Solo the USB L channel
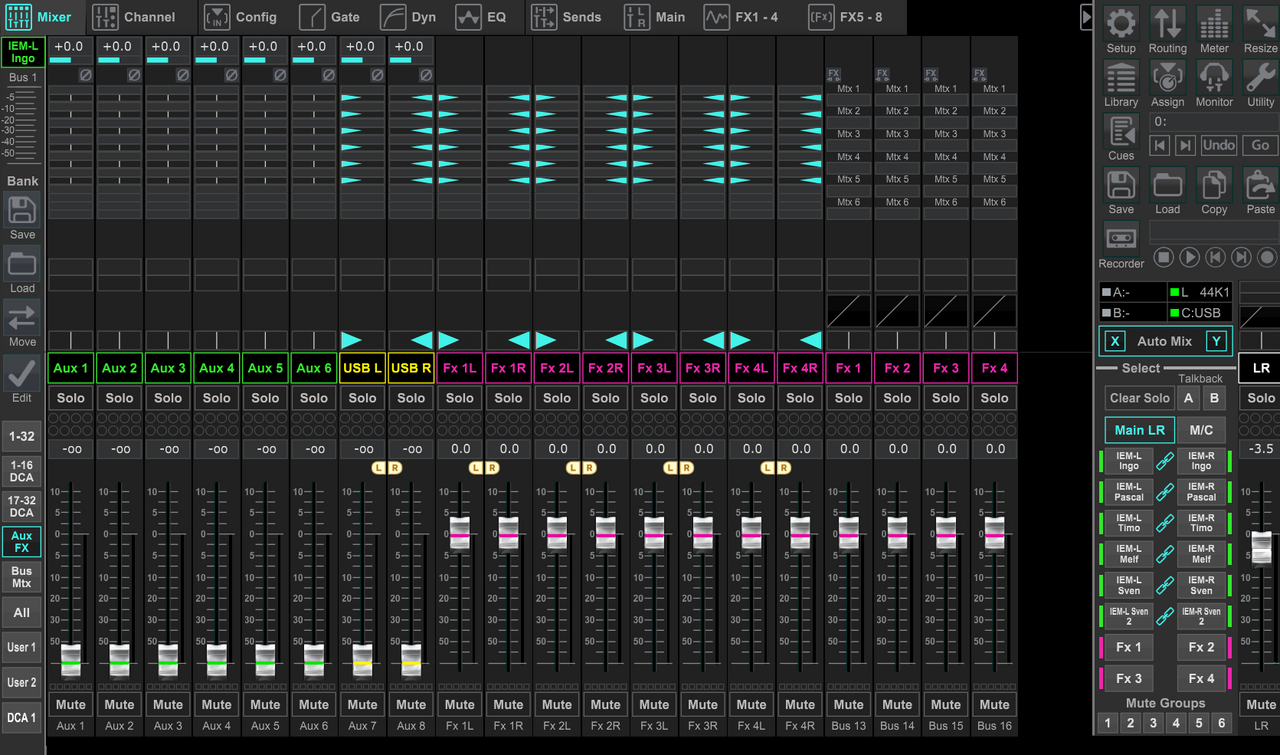 coord(362,398)
